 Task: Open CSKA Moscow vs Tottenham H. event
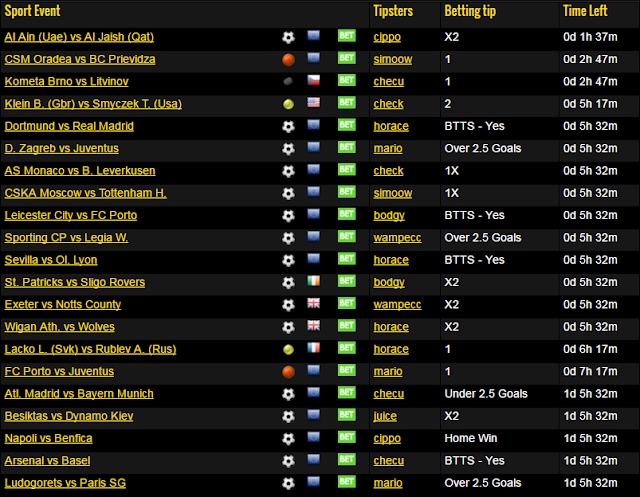click(86, 193)
